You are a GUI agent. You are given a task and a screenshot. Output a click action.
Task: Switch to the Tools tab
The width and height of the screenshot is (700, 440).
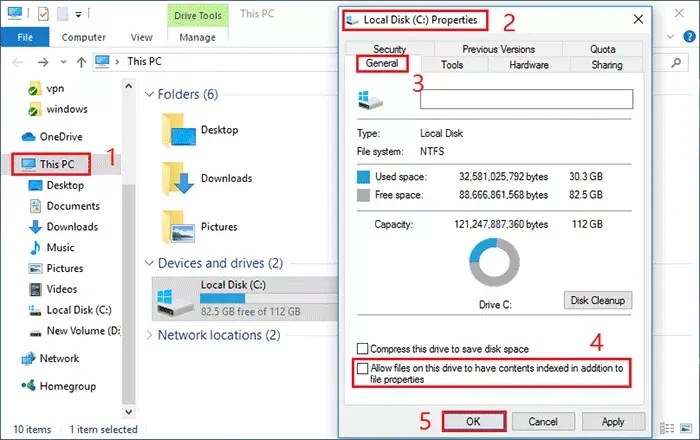pyautogui.click(x=452, y=65)
